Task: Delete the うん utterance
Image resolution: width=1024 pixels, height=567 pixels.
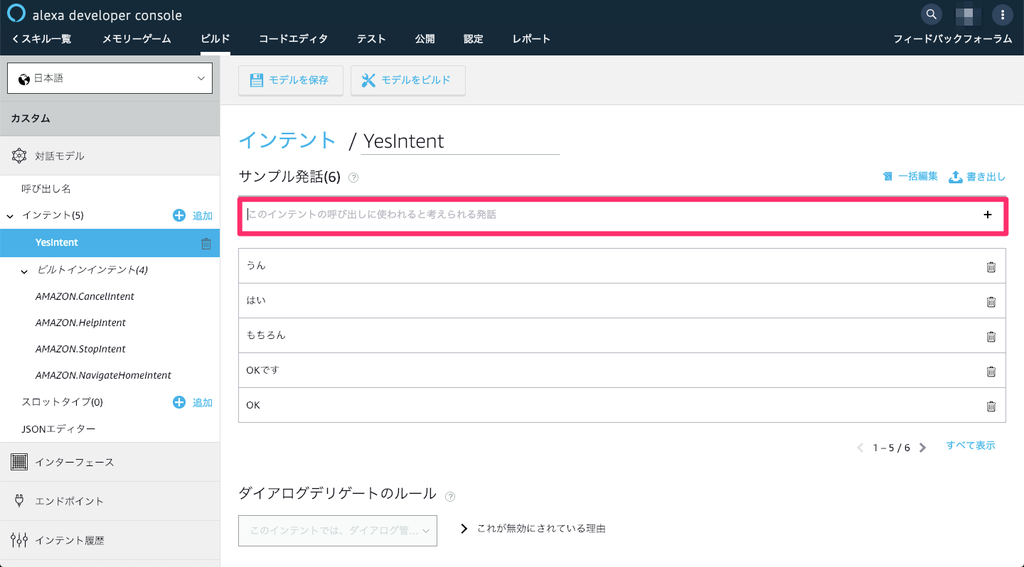Action: pos(991,267)
